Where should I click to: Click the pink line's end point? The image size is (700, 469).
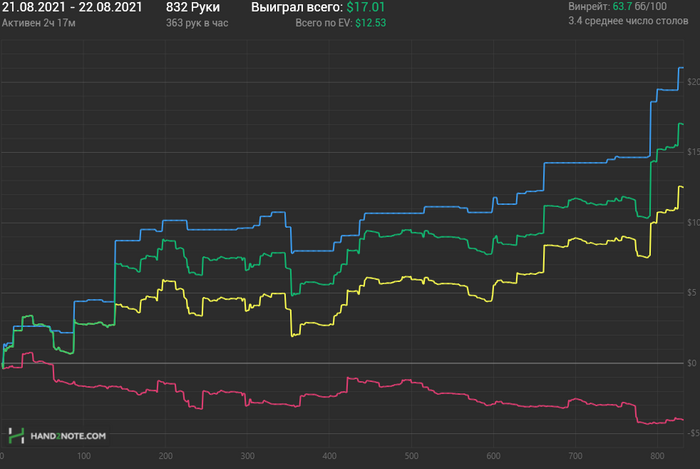[x=683, y=419]
